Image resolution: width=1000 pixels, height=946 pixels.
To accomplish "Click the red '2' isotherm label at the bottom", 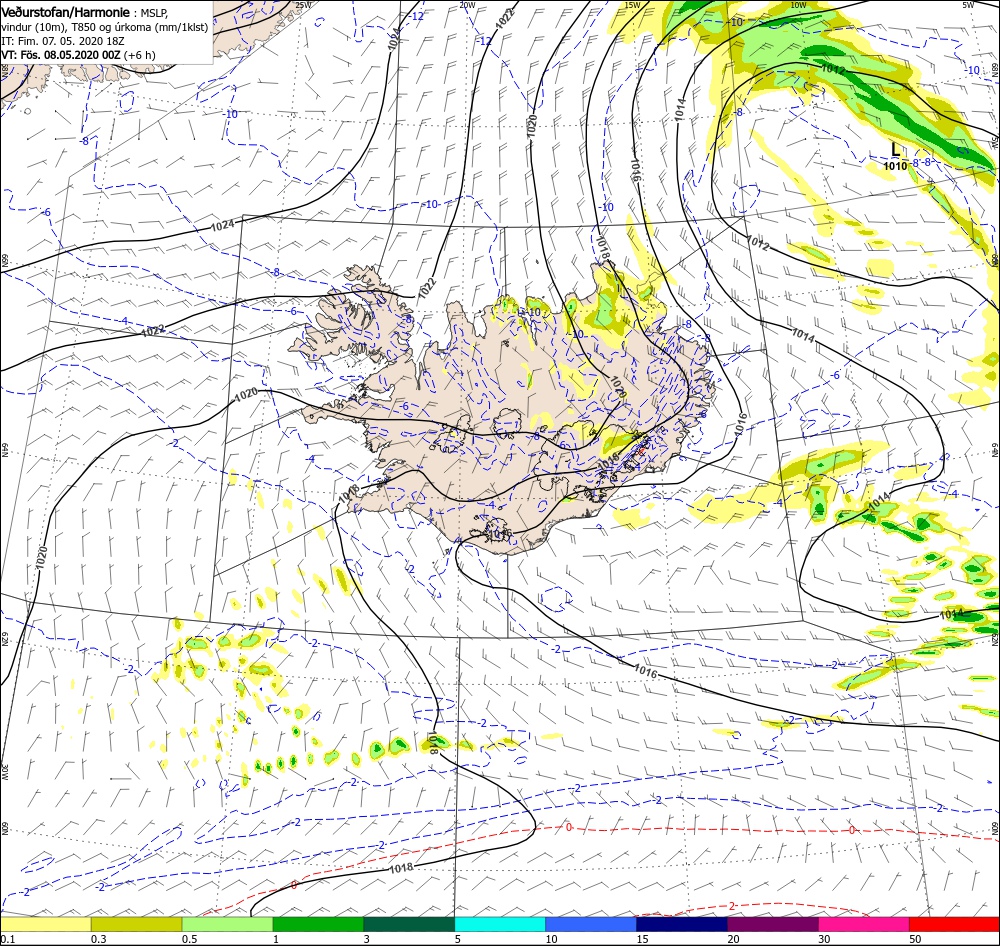I will point(732,906).
